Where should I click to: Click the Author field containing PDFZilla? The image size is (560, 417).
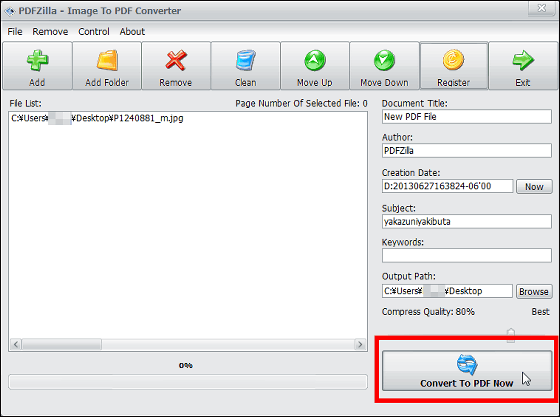[x=467, y=151]
